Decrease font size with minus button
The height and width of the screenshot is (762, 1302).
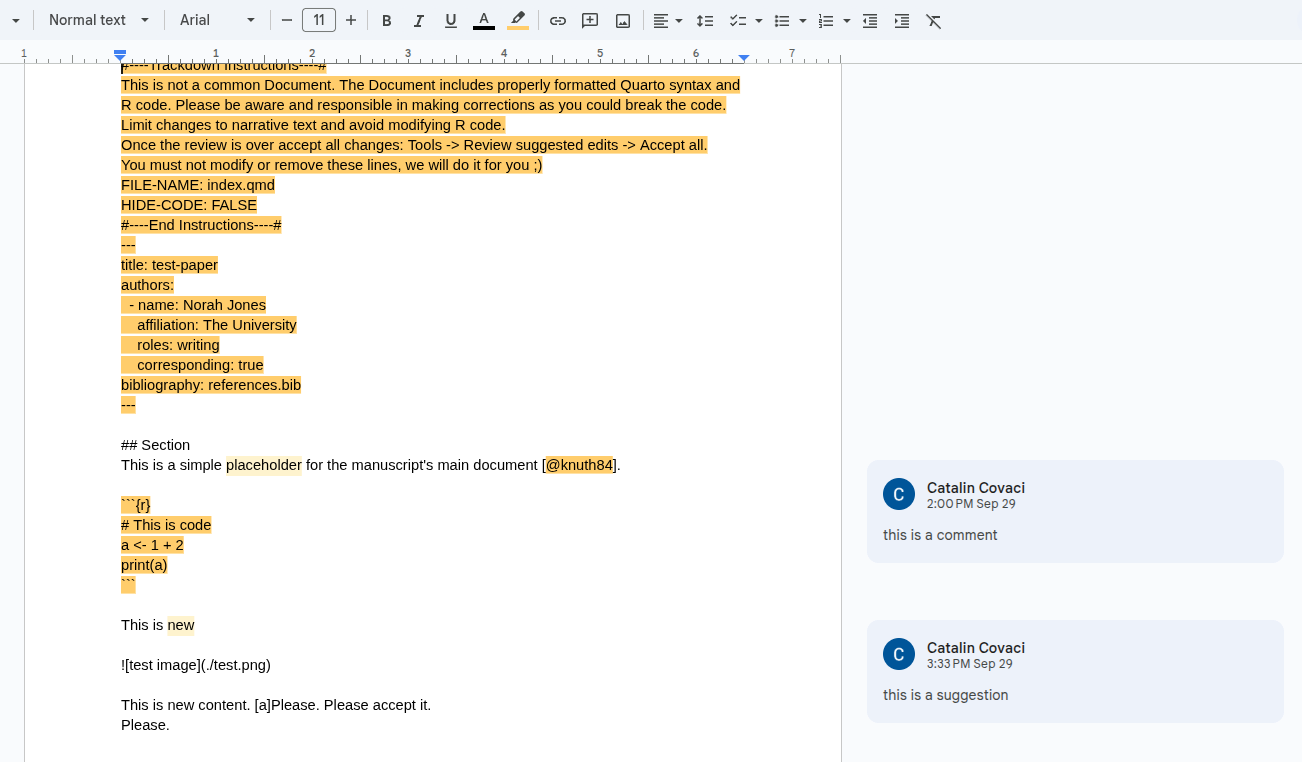tap(287, 20)
